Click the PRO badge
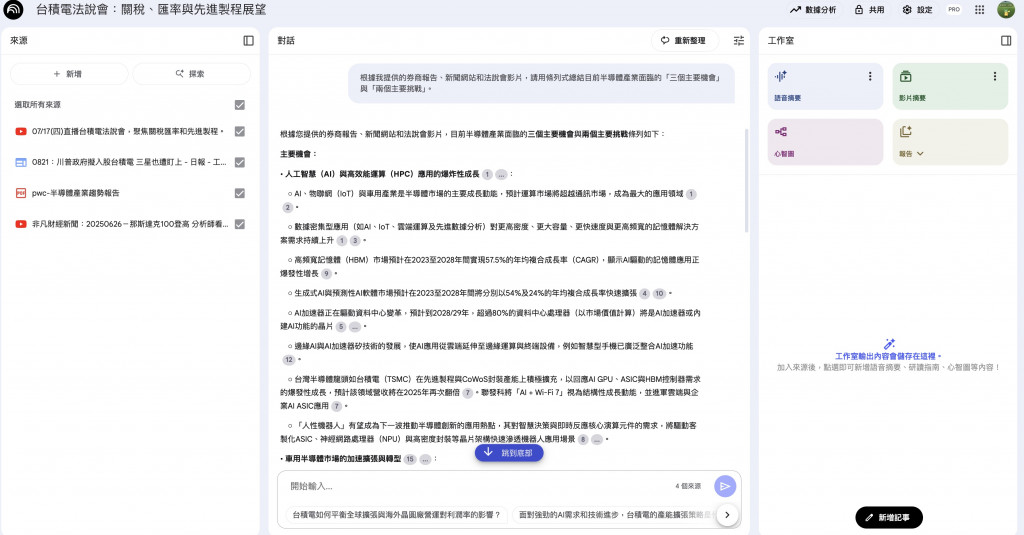The height and width of the screenshot is (535, 1024). [954, 10]
